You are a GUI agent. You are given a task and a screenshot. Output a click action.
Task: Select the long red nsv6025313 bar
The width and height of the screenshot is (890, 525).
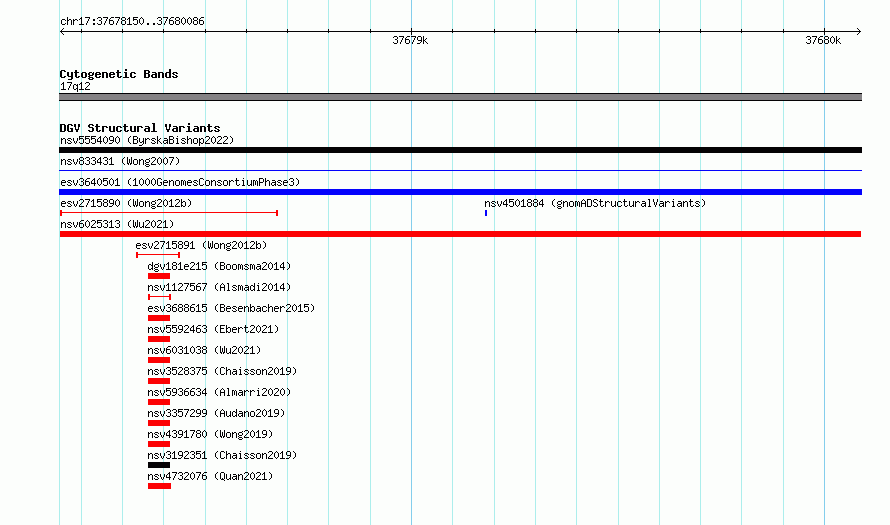click(x=460, y=234)
